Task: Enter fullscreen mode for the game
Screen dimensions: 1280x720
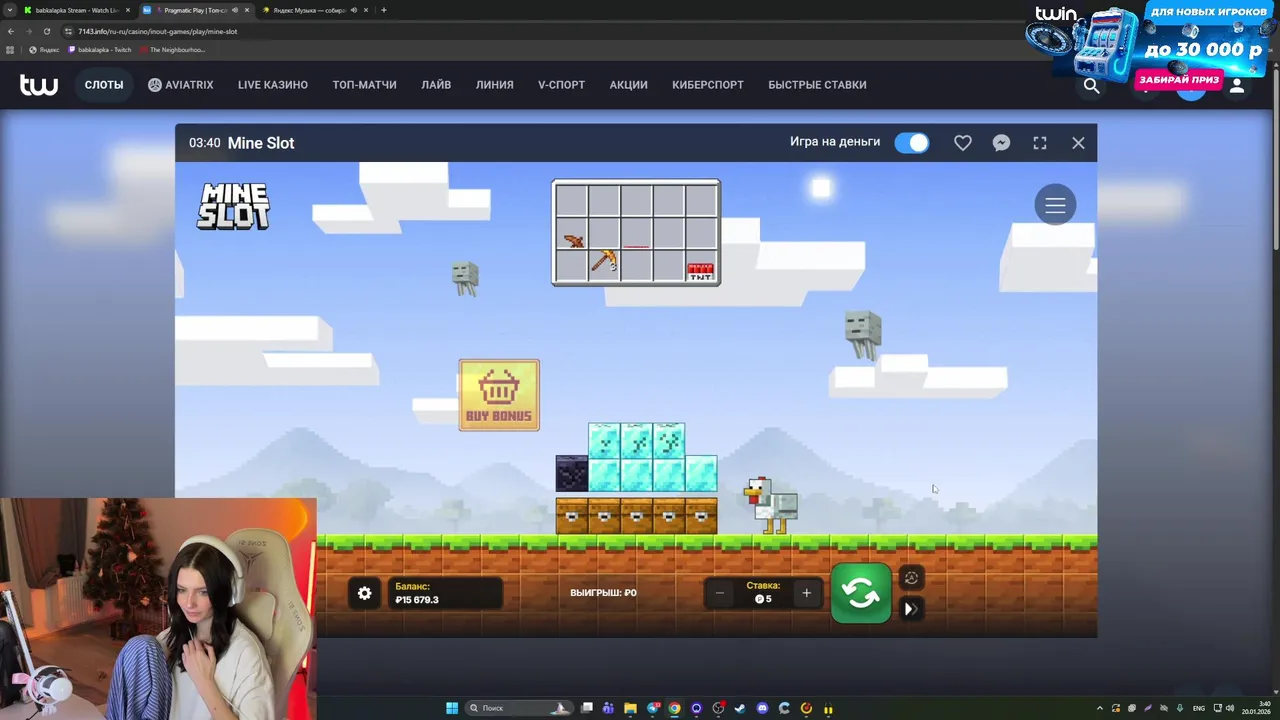Action: click(x=1040, y=143)
